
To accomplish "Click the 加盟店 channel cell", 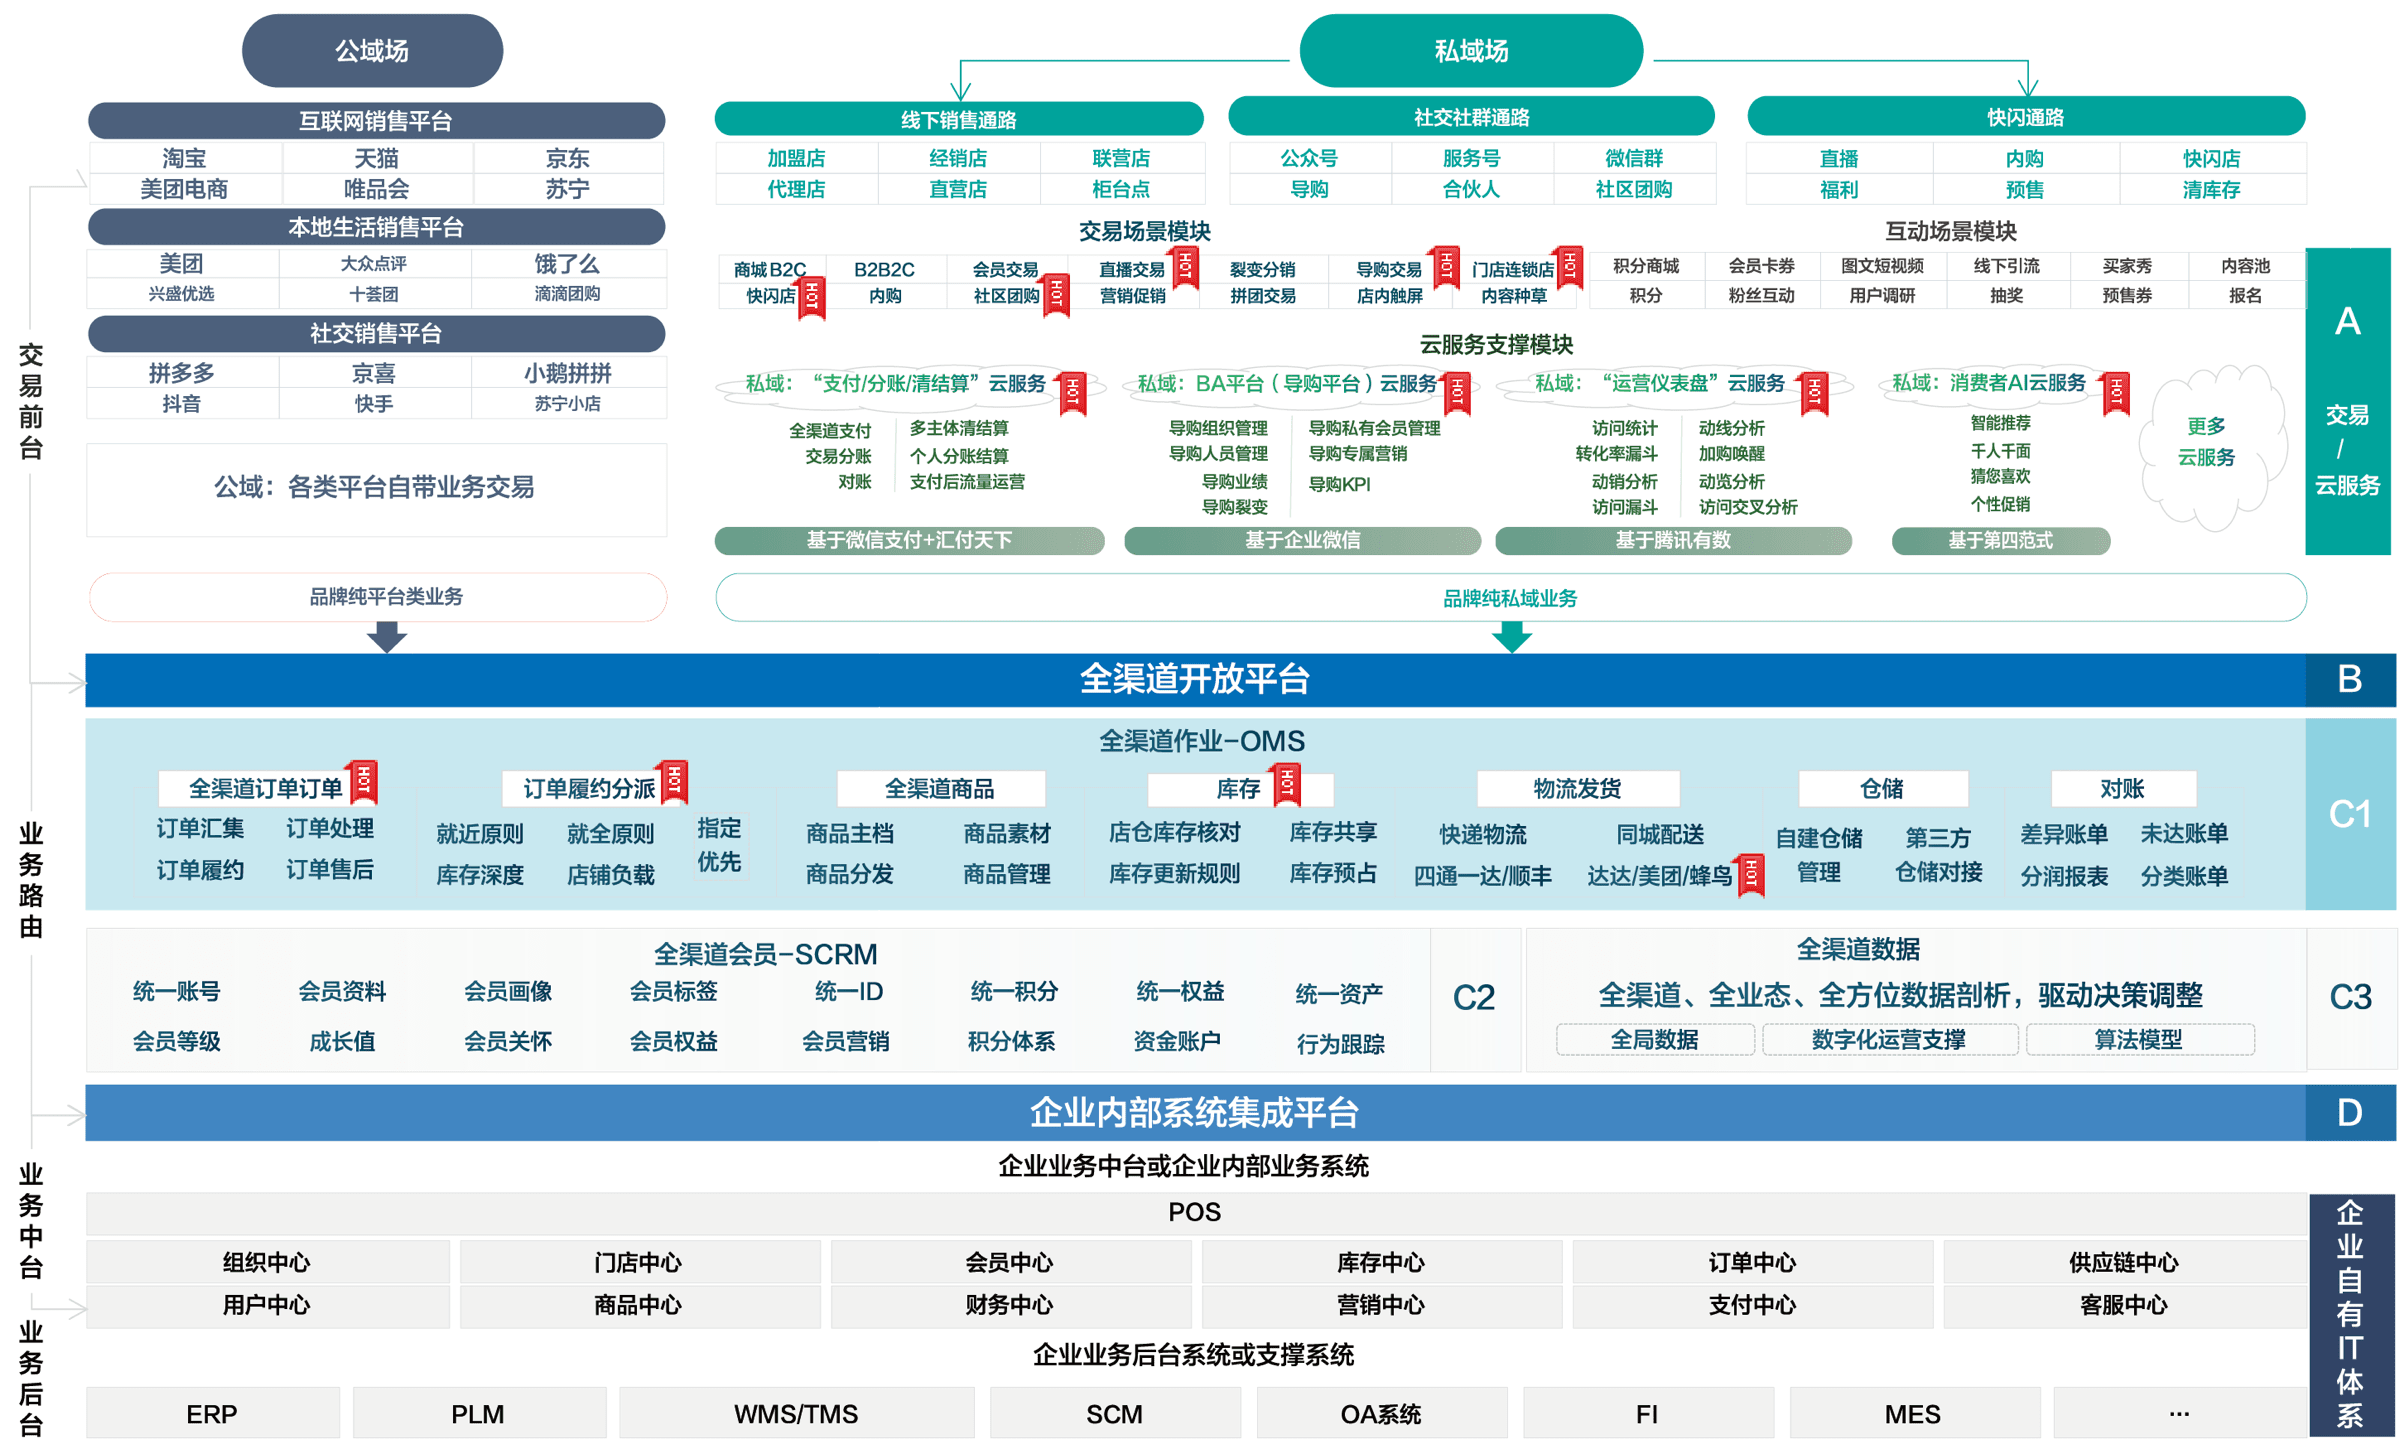I will pos(796,158).
